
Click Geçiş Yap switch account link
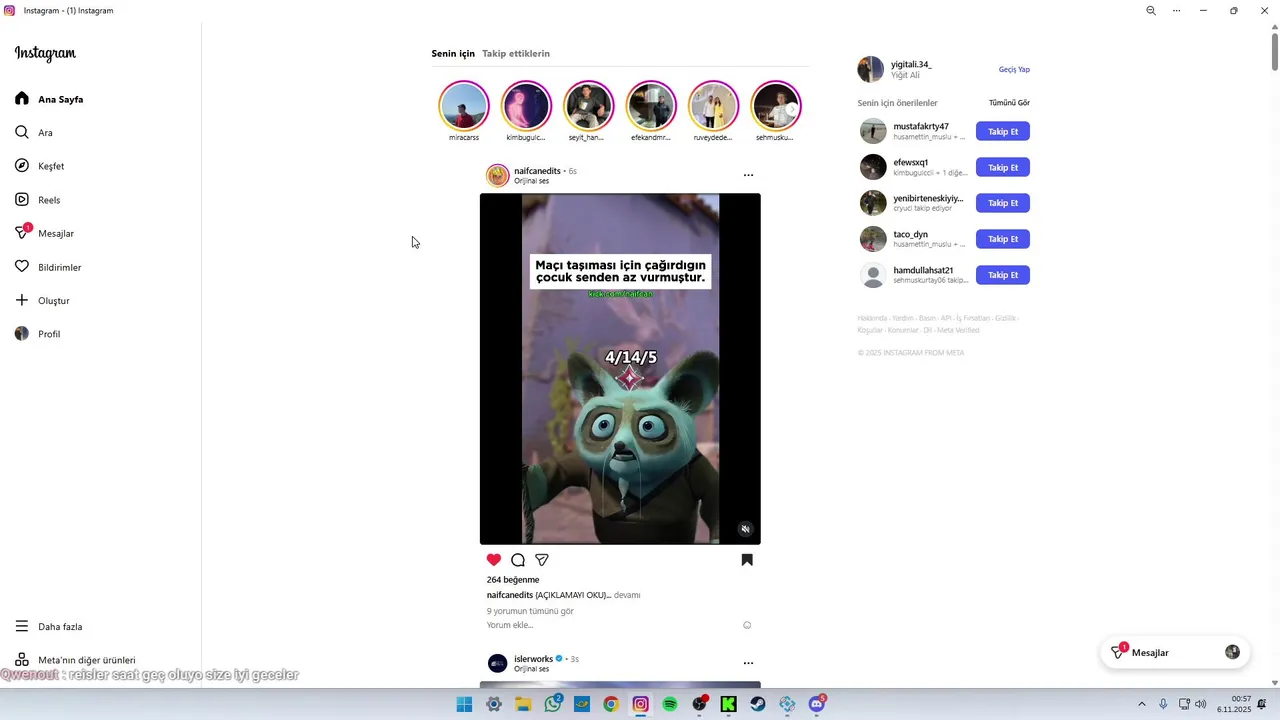pos(1014,70)
